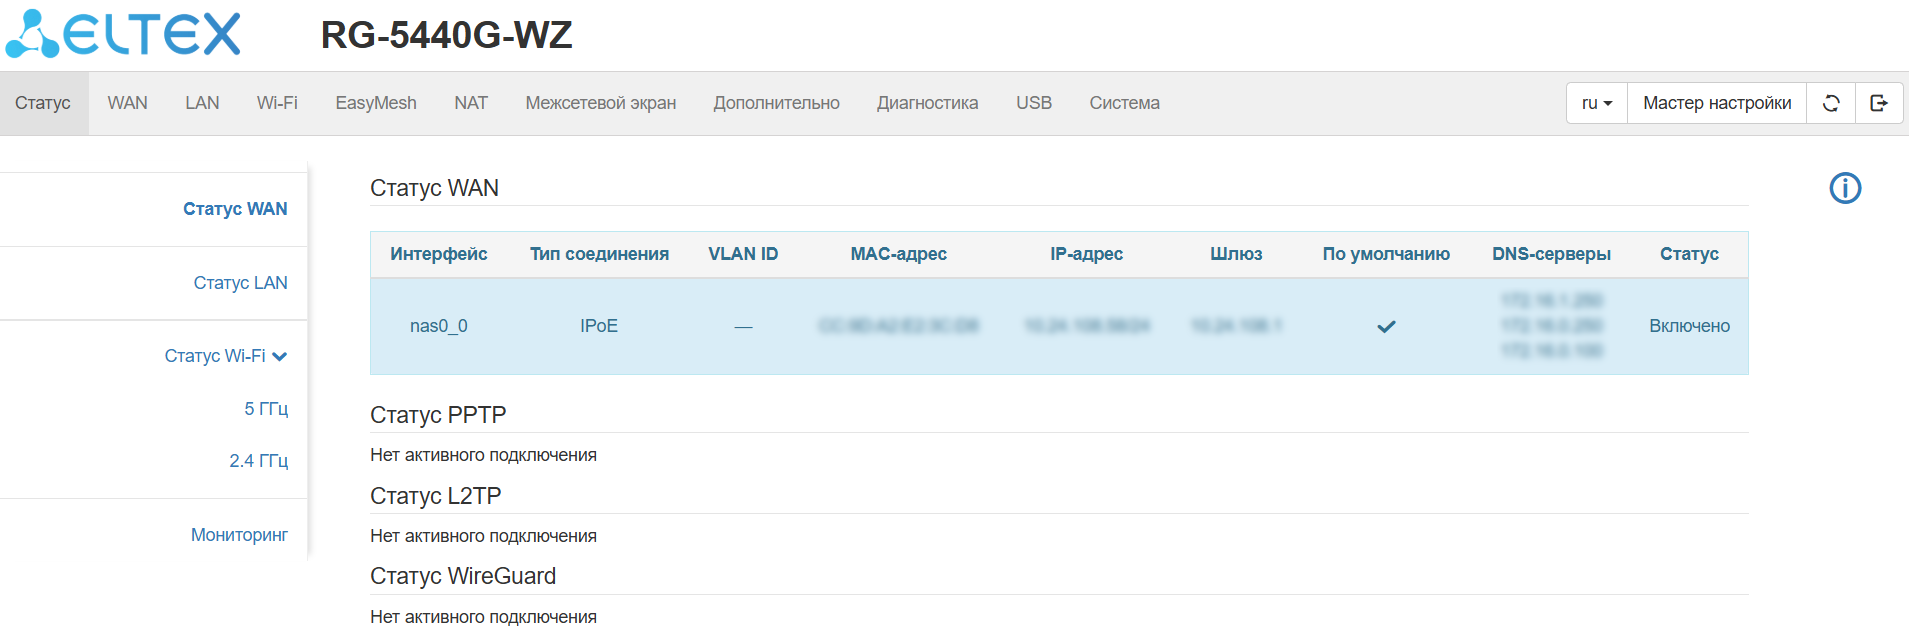Select the nas0_0 interface table row
The width and height of the screenshot is (1909, 643).
[x=439, y=326]
